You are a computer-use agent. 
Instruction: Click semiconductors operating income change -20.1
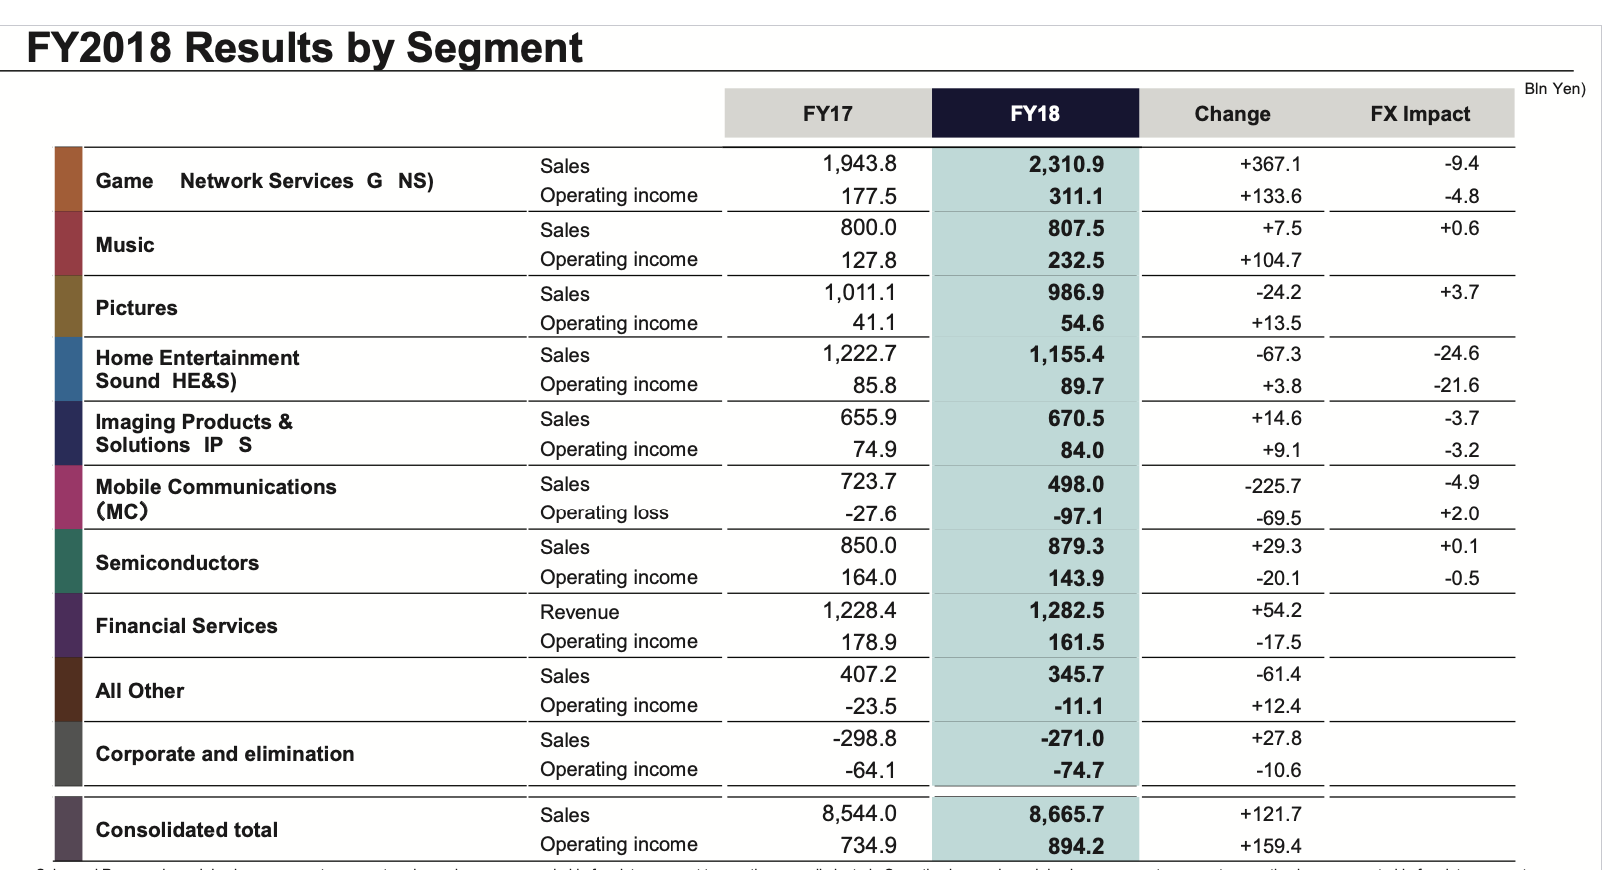point(1279,578)
